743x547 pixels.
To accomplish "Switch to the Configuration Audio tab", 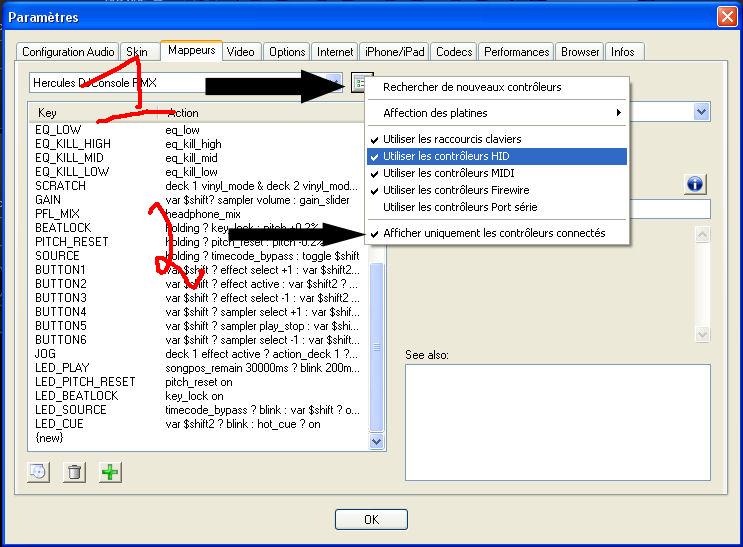I will coord(68,52).
